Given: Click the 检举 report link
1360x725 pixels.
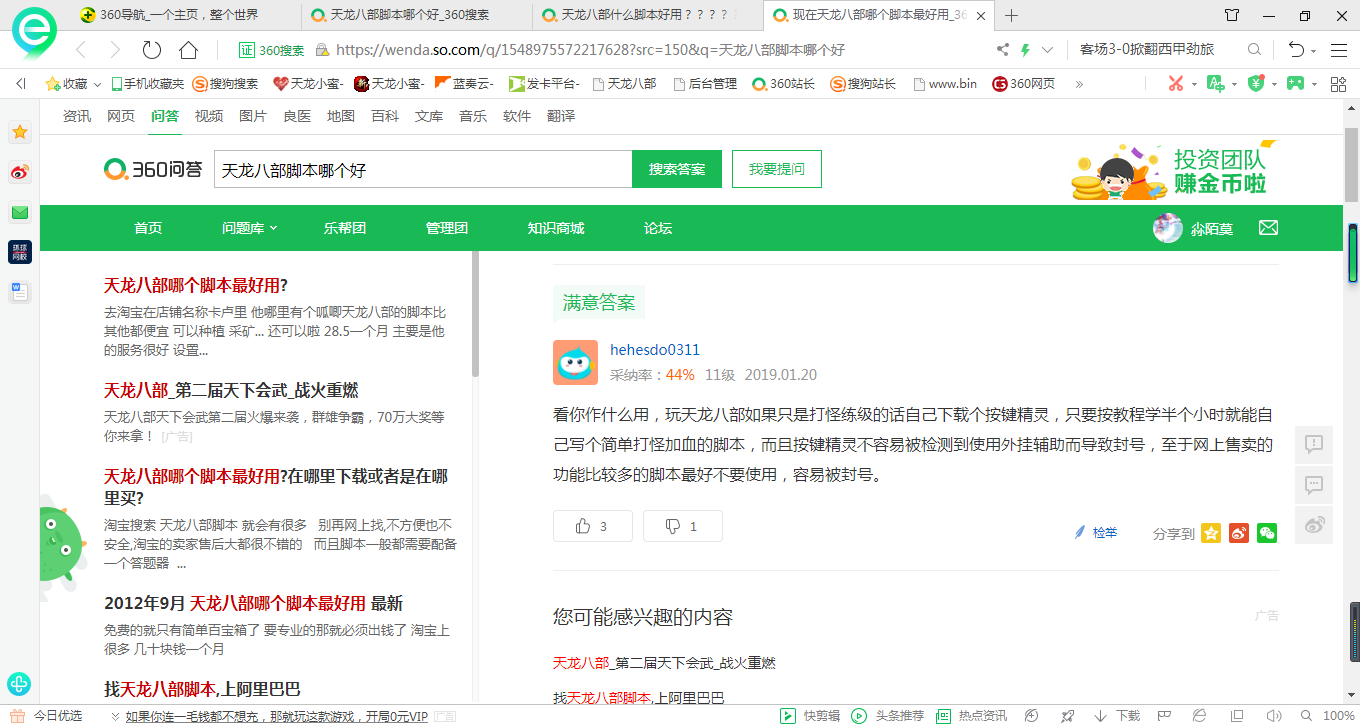Looking at the screenshot, I should (x=1096, y=533).
